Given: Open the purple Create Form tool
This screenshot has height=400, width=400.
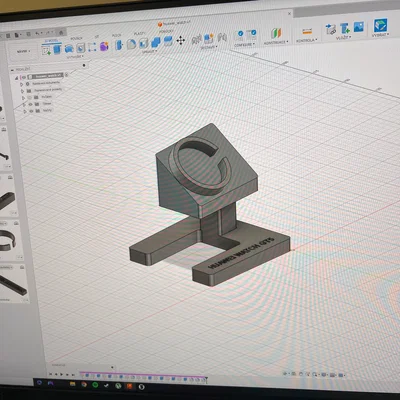Looking at the screenshot, I should pos(104,46).
